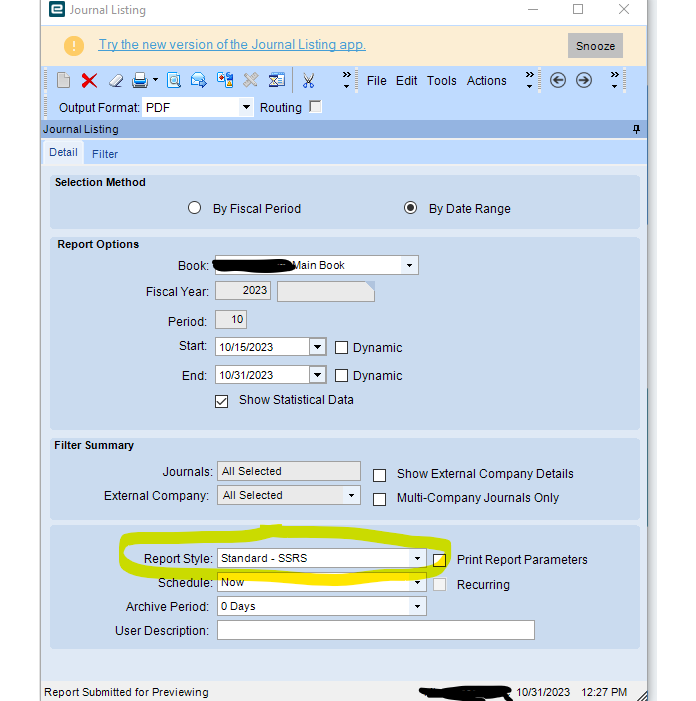Open the Report Style dropdown
This screenshot has width=696, height=701.
click(417, 558)
